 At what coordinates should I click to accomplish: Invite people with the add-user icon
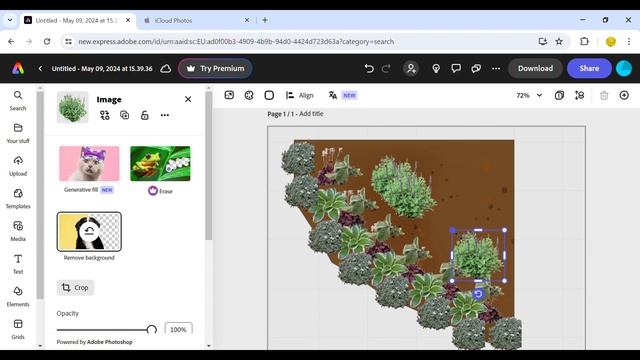click(411, 69)
